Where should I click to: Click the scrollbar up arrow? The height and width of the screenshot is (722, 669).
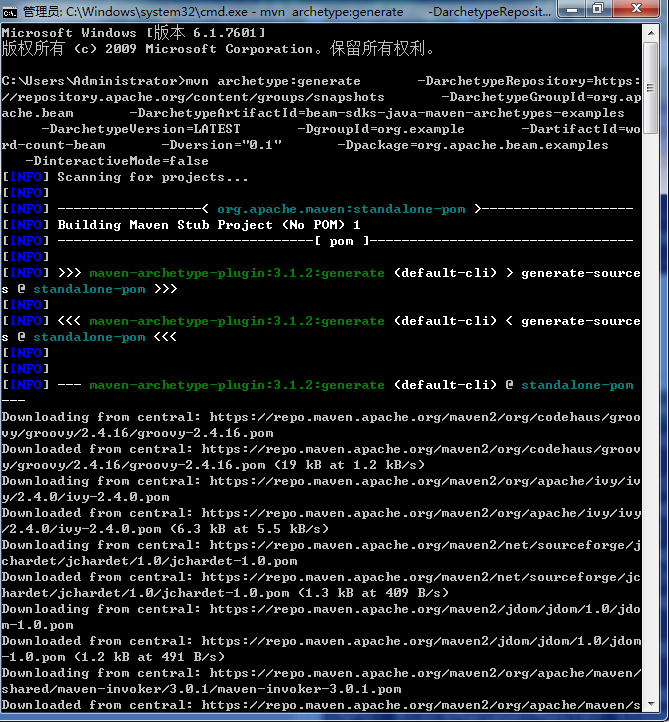pyautogui.click(x=651, y=33)
